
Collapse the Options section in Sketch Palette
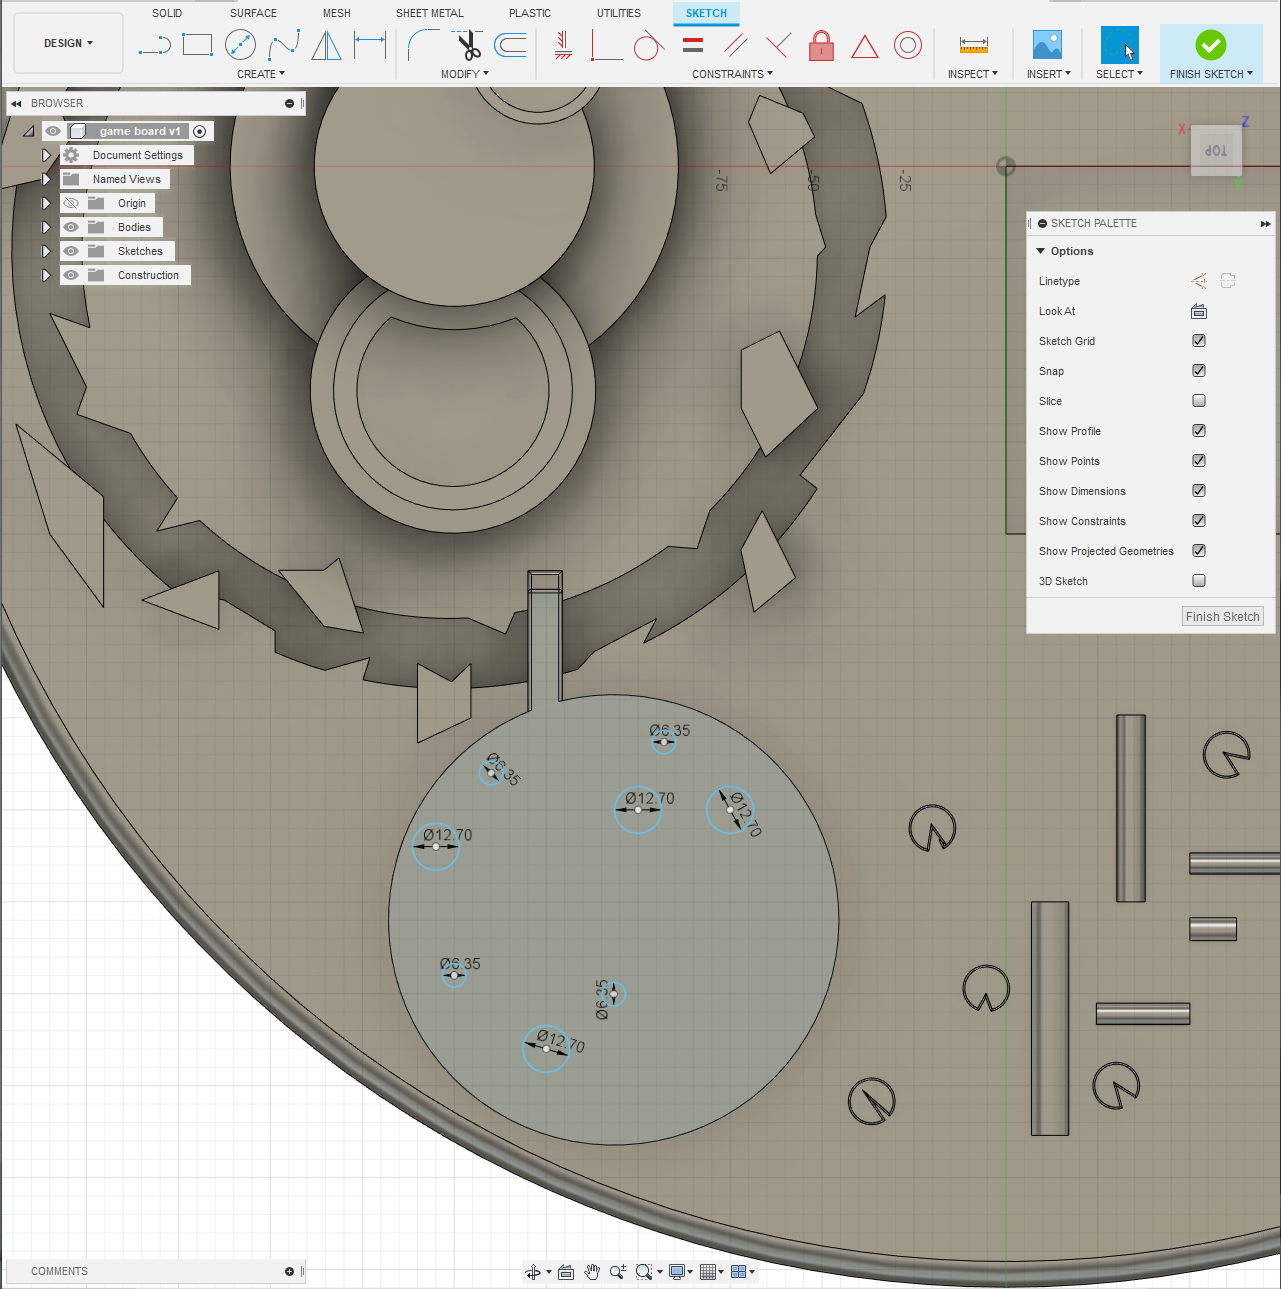tap(1040, 251)
